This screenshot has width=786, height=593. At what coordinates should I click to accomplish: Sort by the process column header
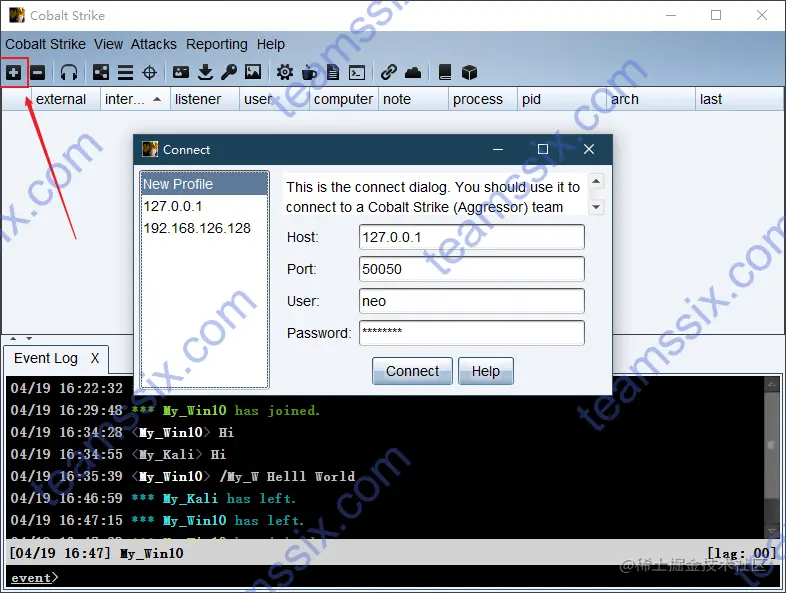click(483, 99)
